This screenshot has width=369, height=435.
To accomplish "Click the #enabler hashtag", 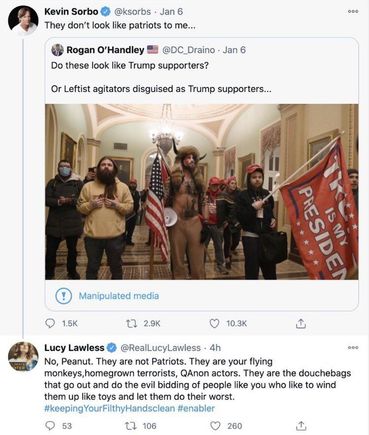I will click(x=196, y=408).
